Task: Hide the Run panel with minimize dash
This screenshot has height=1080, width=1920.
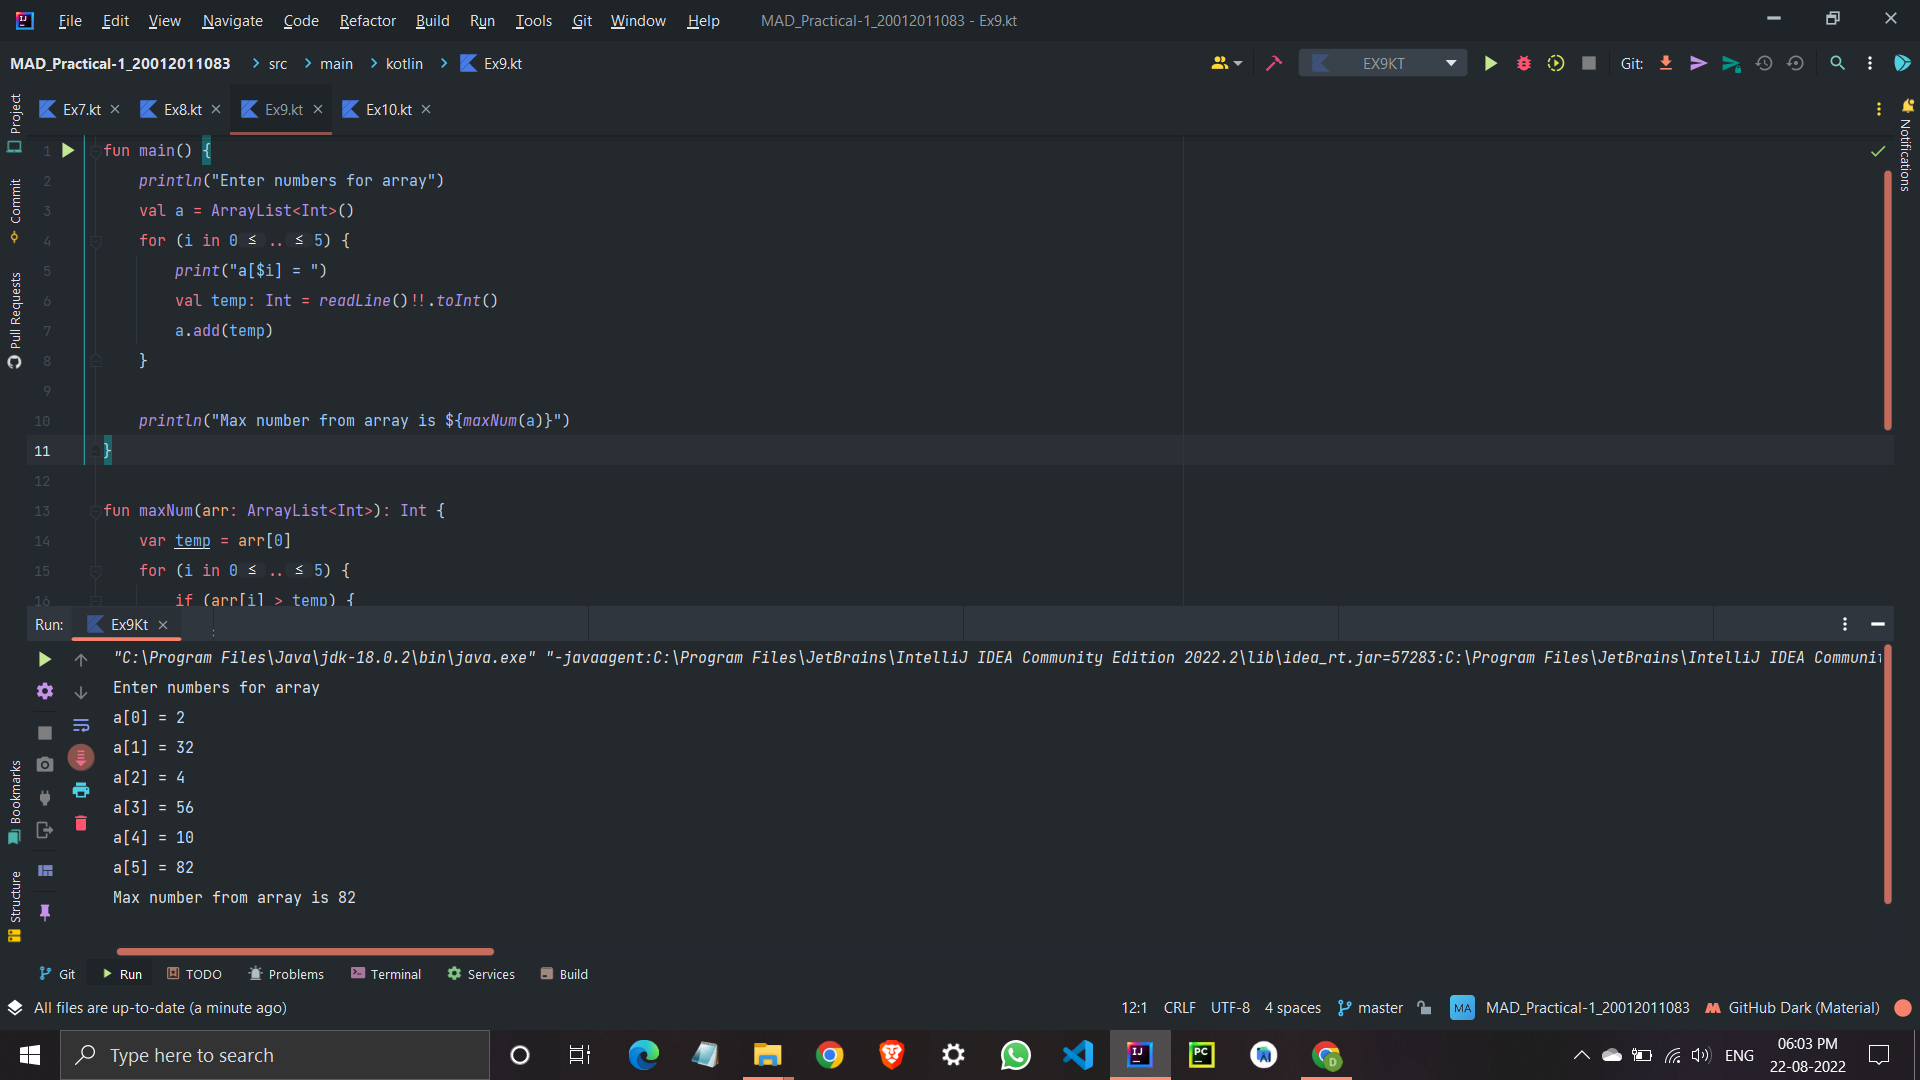Action: [x=1877, y=624]
